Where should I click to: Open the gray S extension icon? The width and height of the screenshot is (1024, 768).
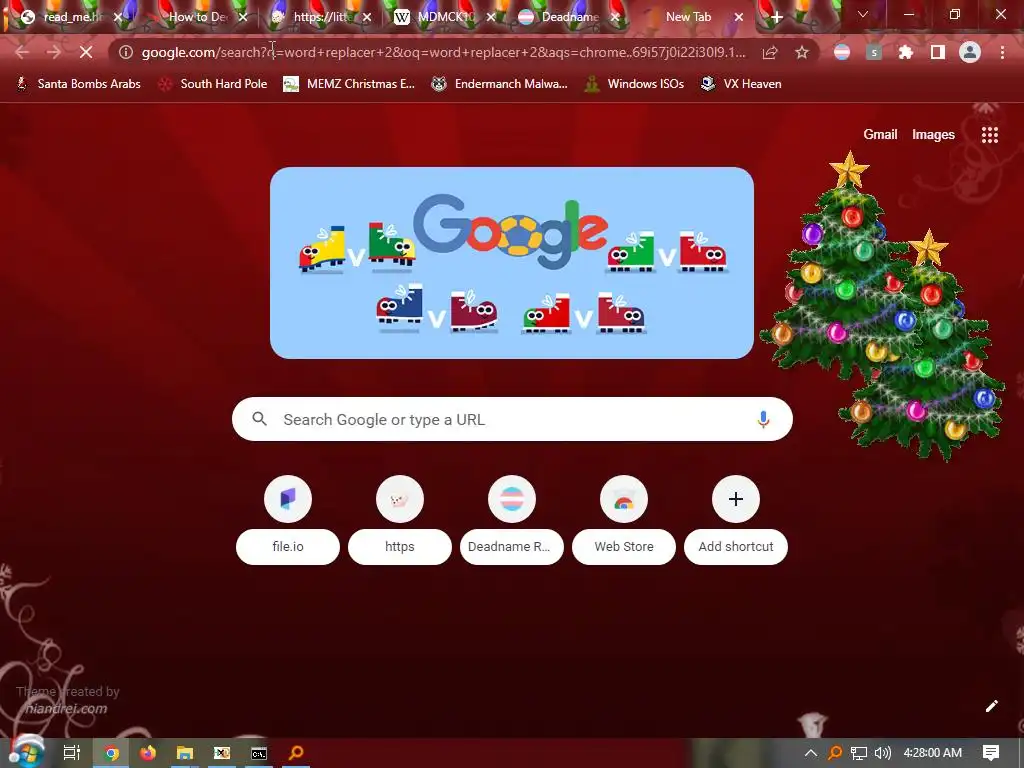pyautogui.click(x=874, y=52)
